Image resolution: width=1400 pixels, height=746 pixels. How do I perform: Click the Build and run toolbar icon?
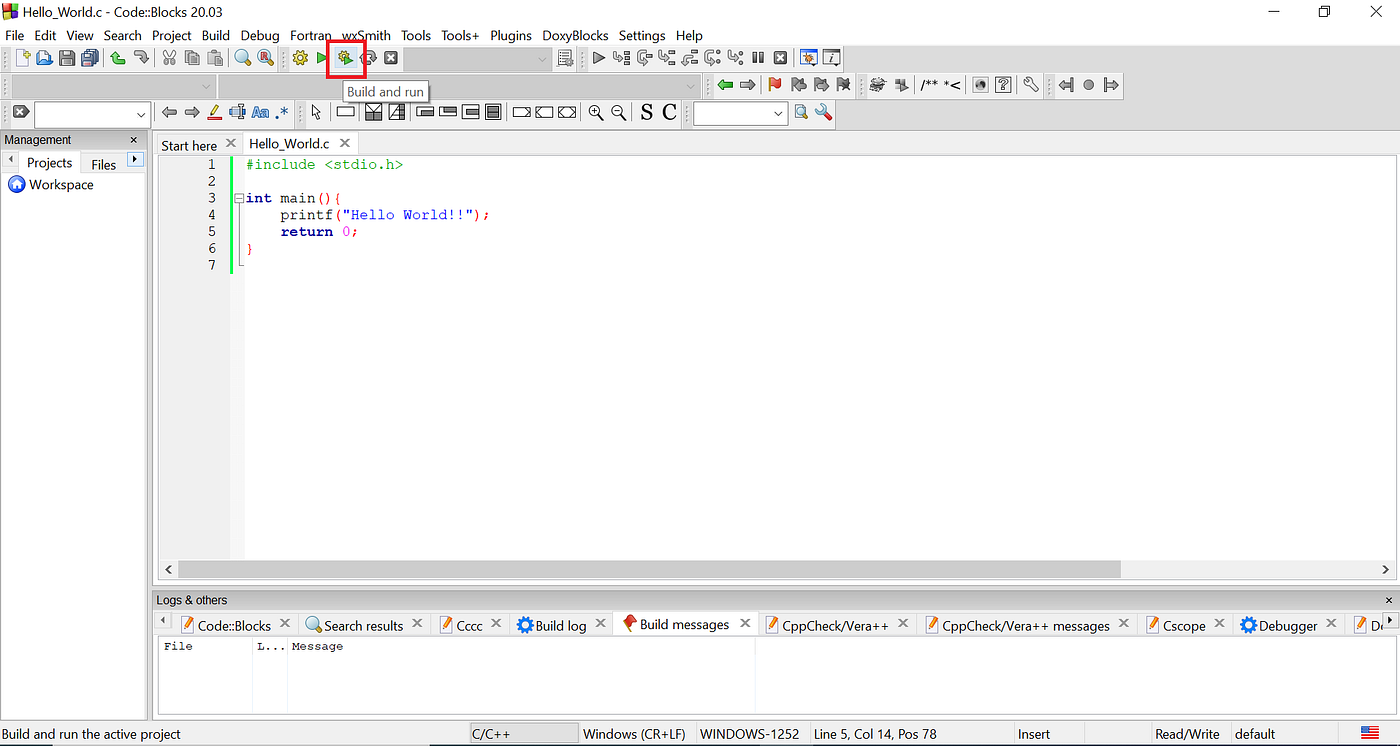pos(346,58)
